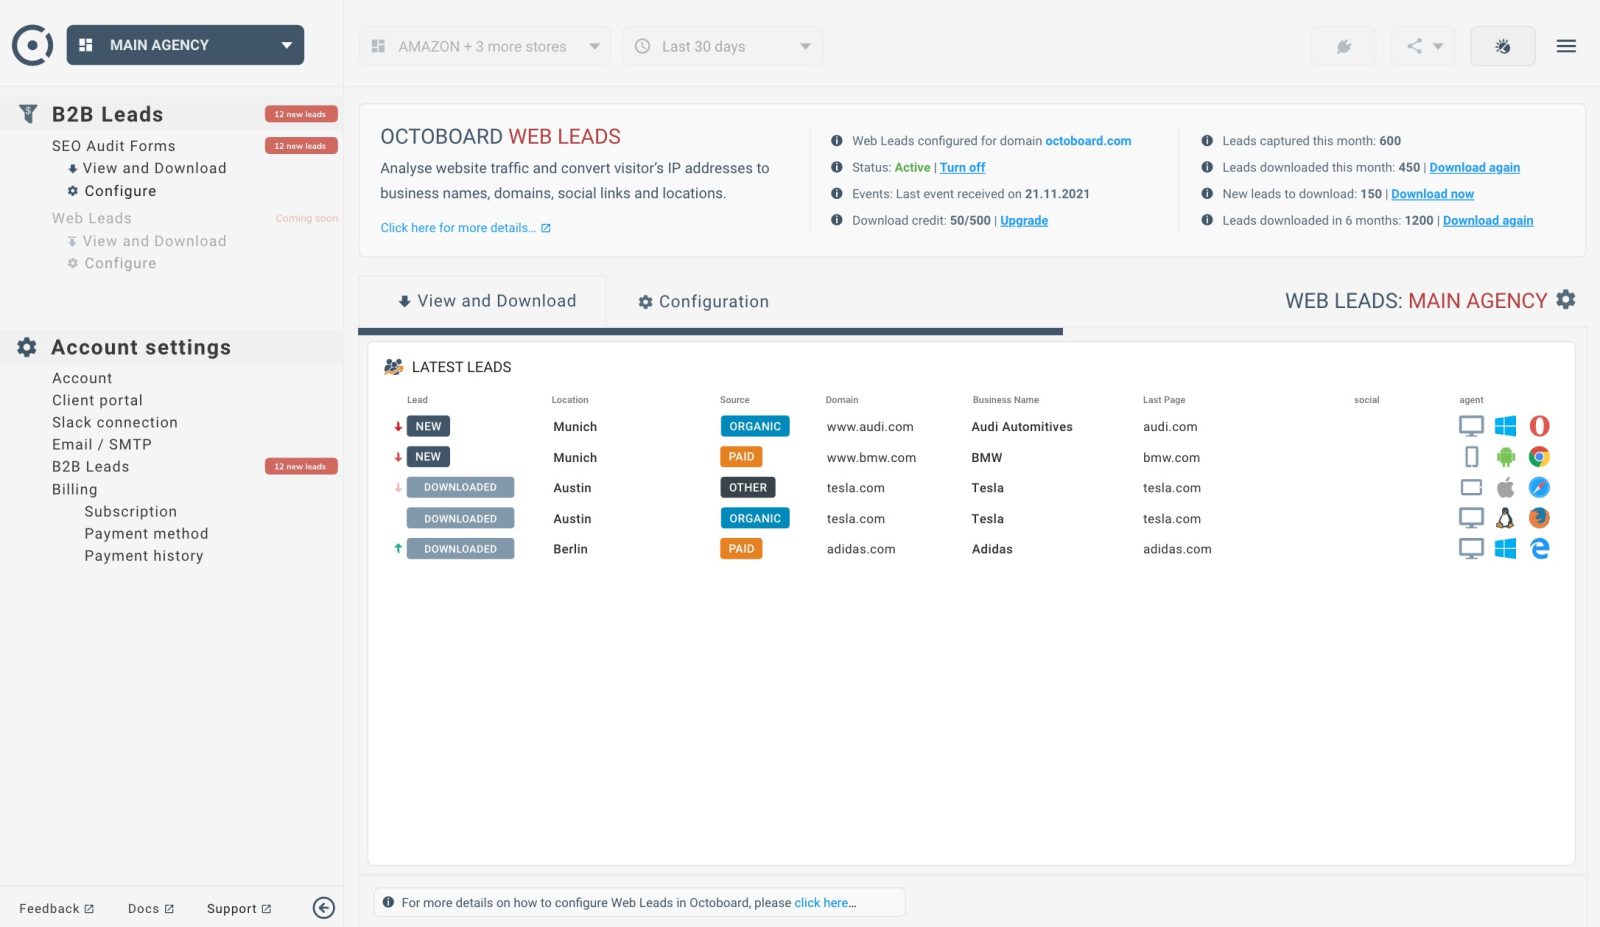Click DOWNLOADED badge in Tesla OTHER row

click(x=460, y=488)
